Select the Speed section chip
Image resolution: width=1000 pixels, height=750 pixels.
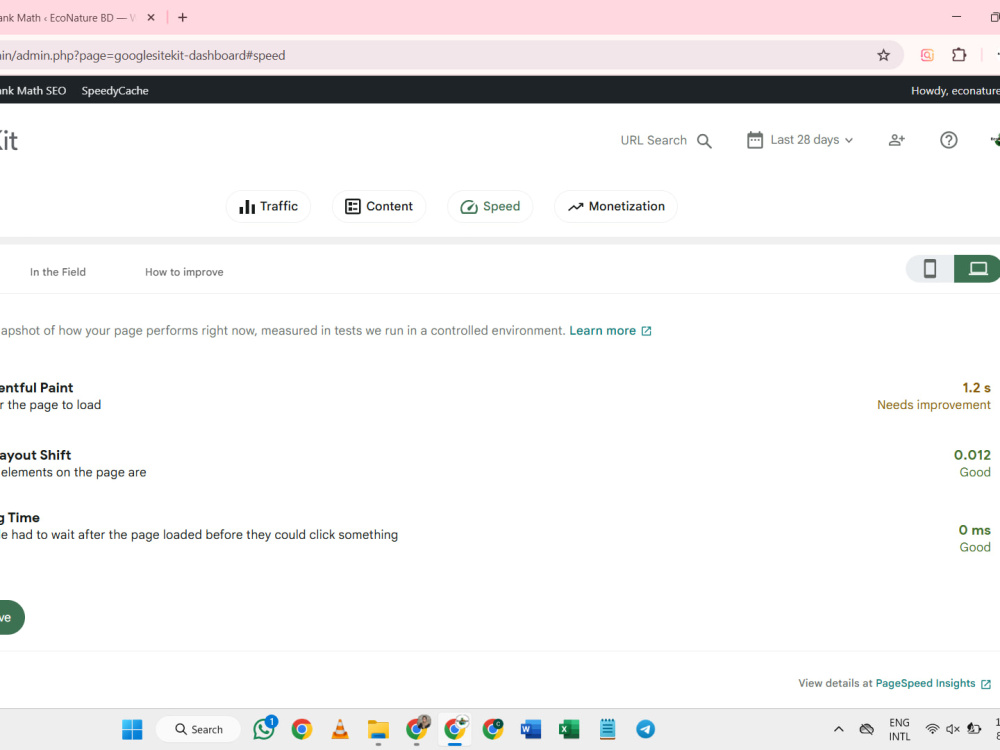click(490, 207)
